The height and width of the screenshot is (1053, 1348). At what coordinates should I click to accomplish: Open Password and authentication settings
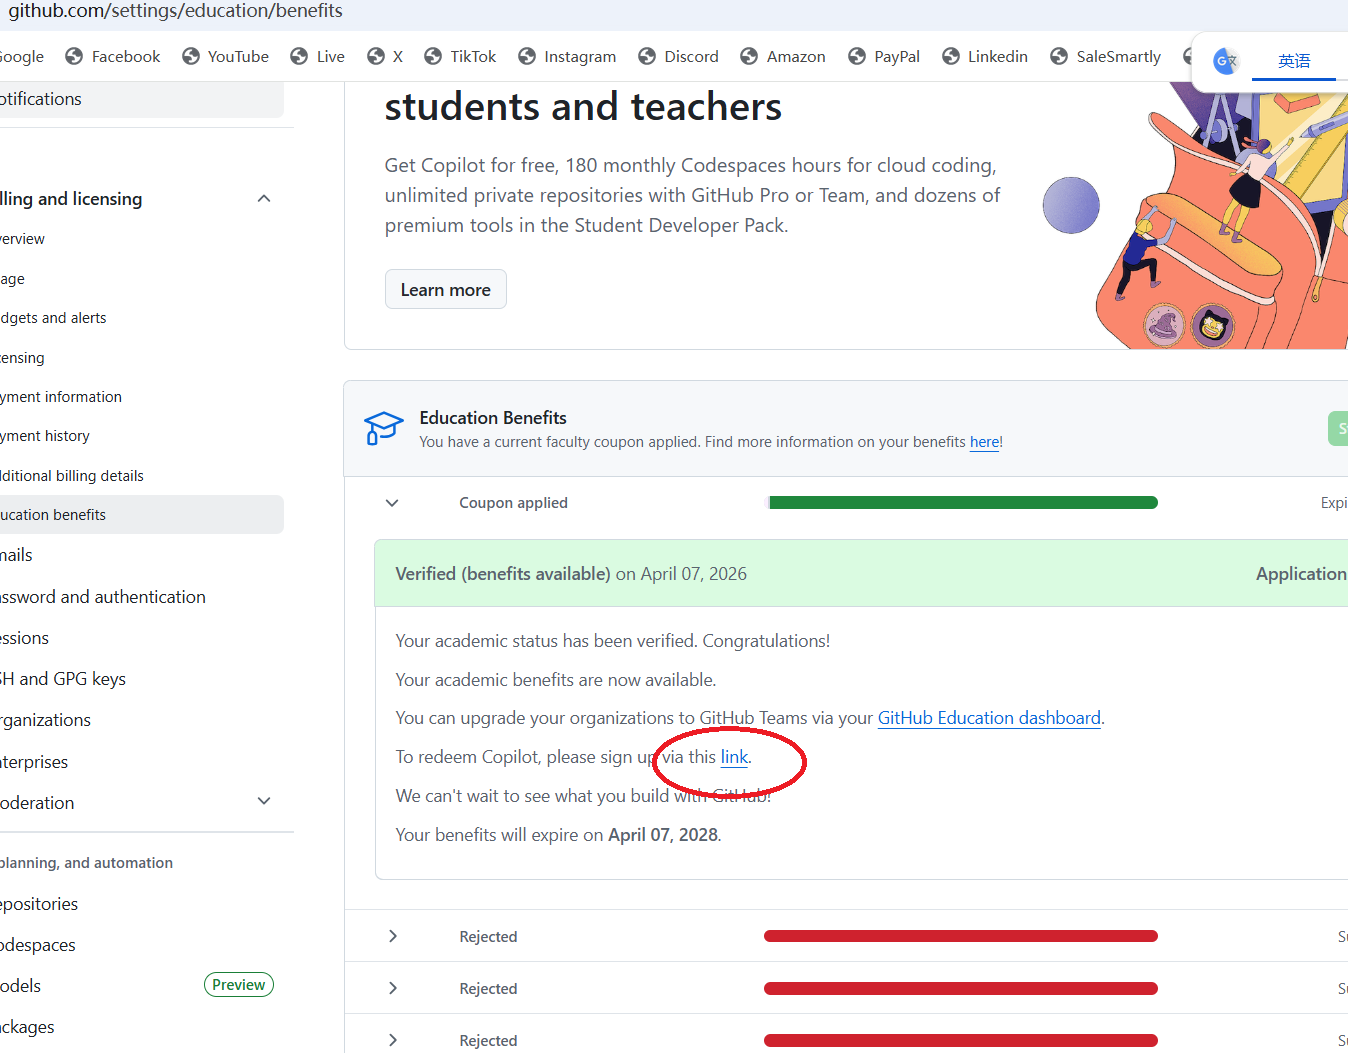(x=102, y=597)
